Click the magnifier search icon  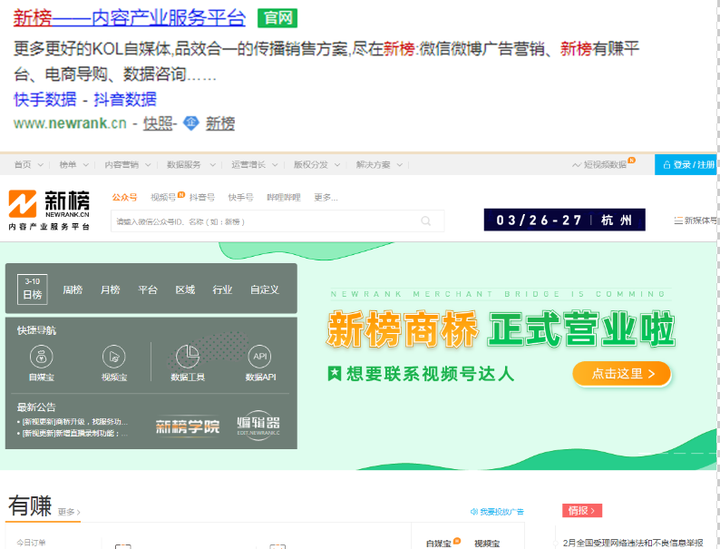tap(426, 221)
